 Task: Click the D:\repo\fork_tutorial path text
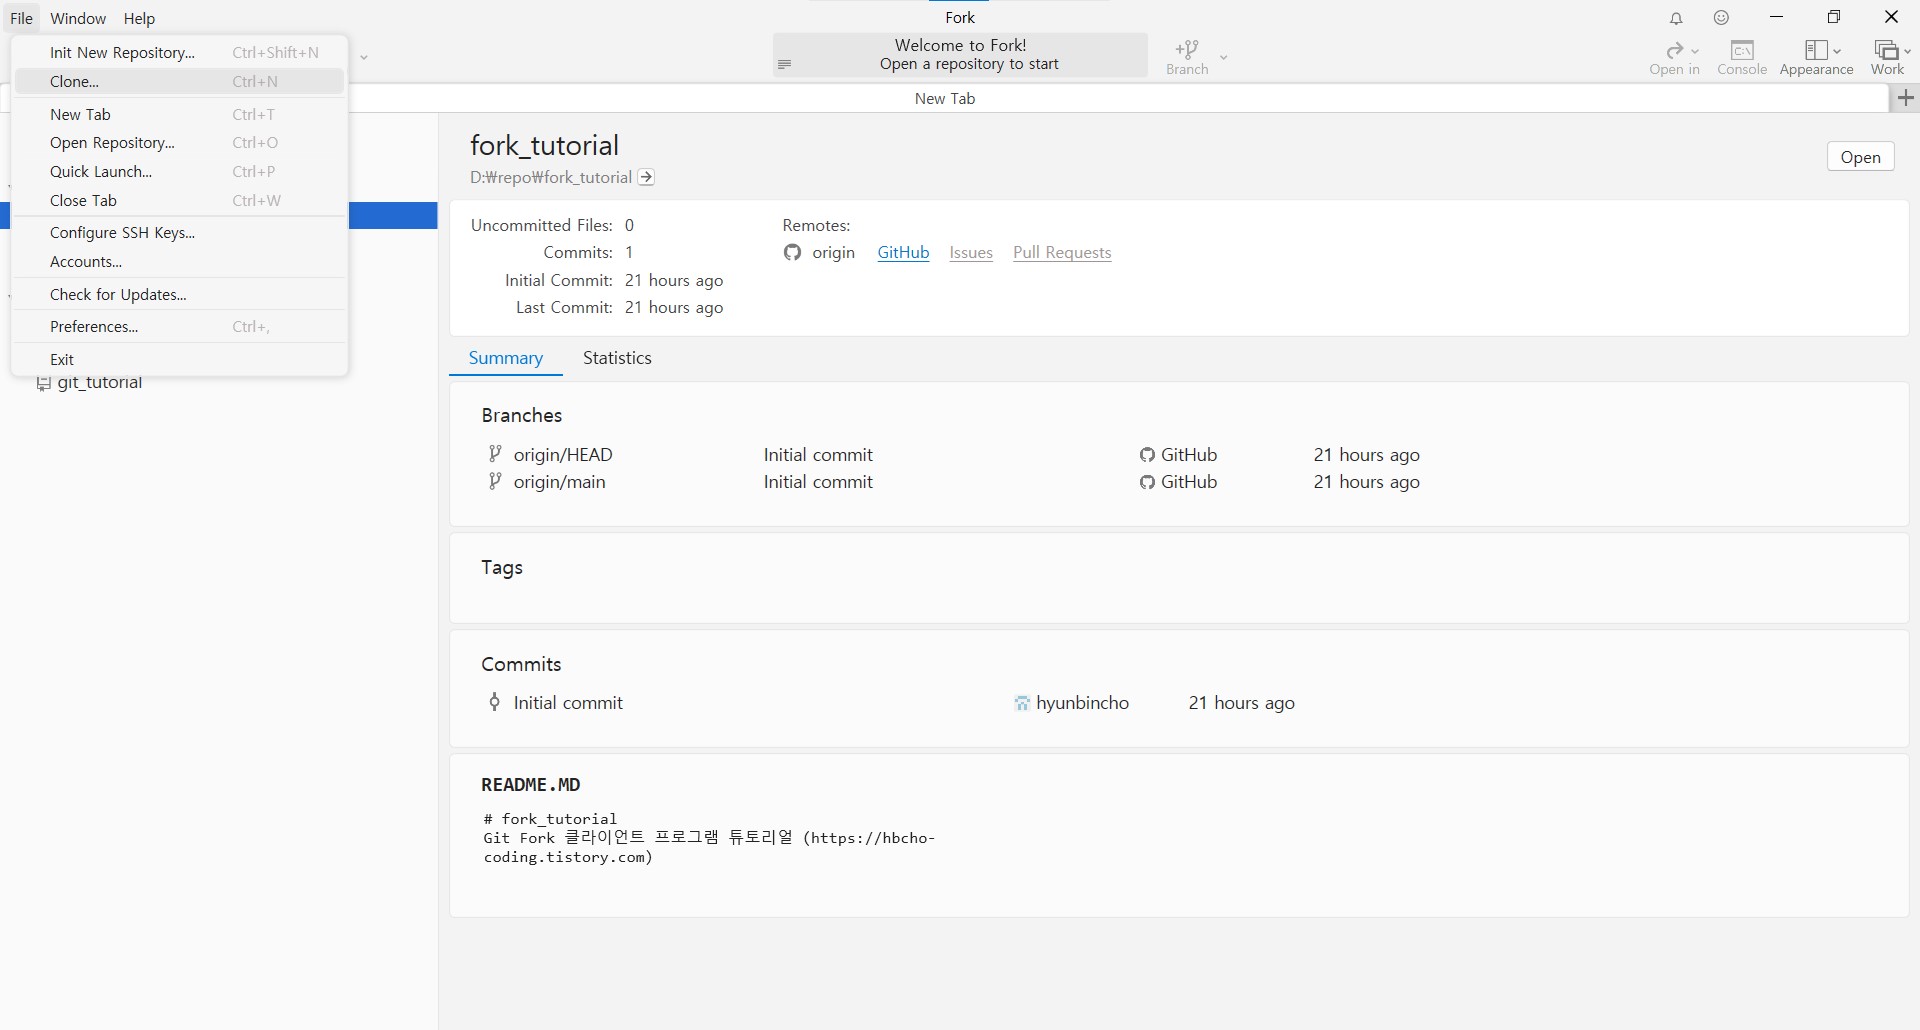[x=551, y=177]
